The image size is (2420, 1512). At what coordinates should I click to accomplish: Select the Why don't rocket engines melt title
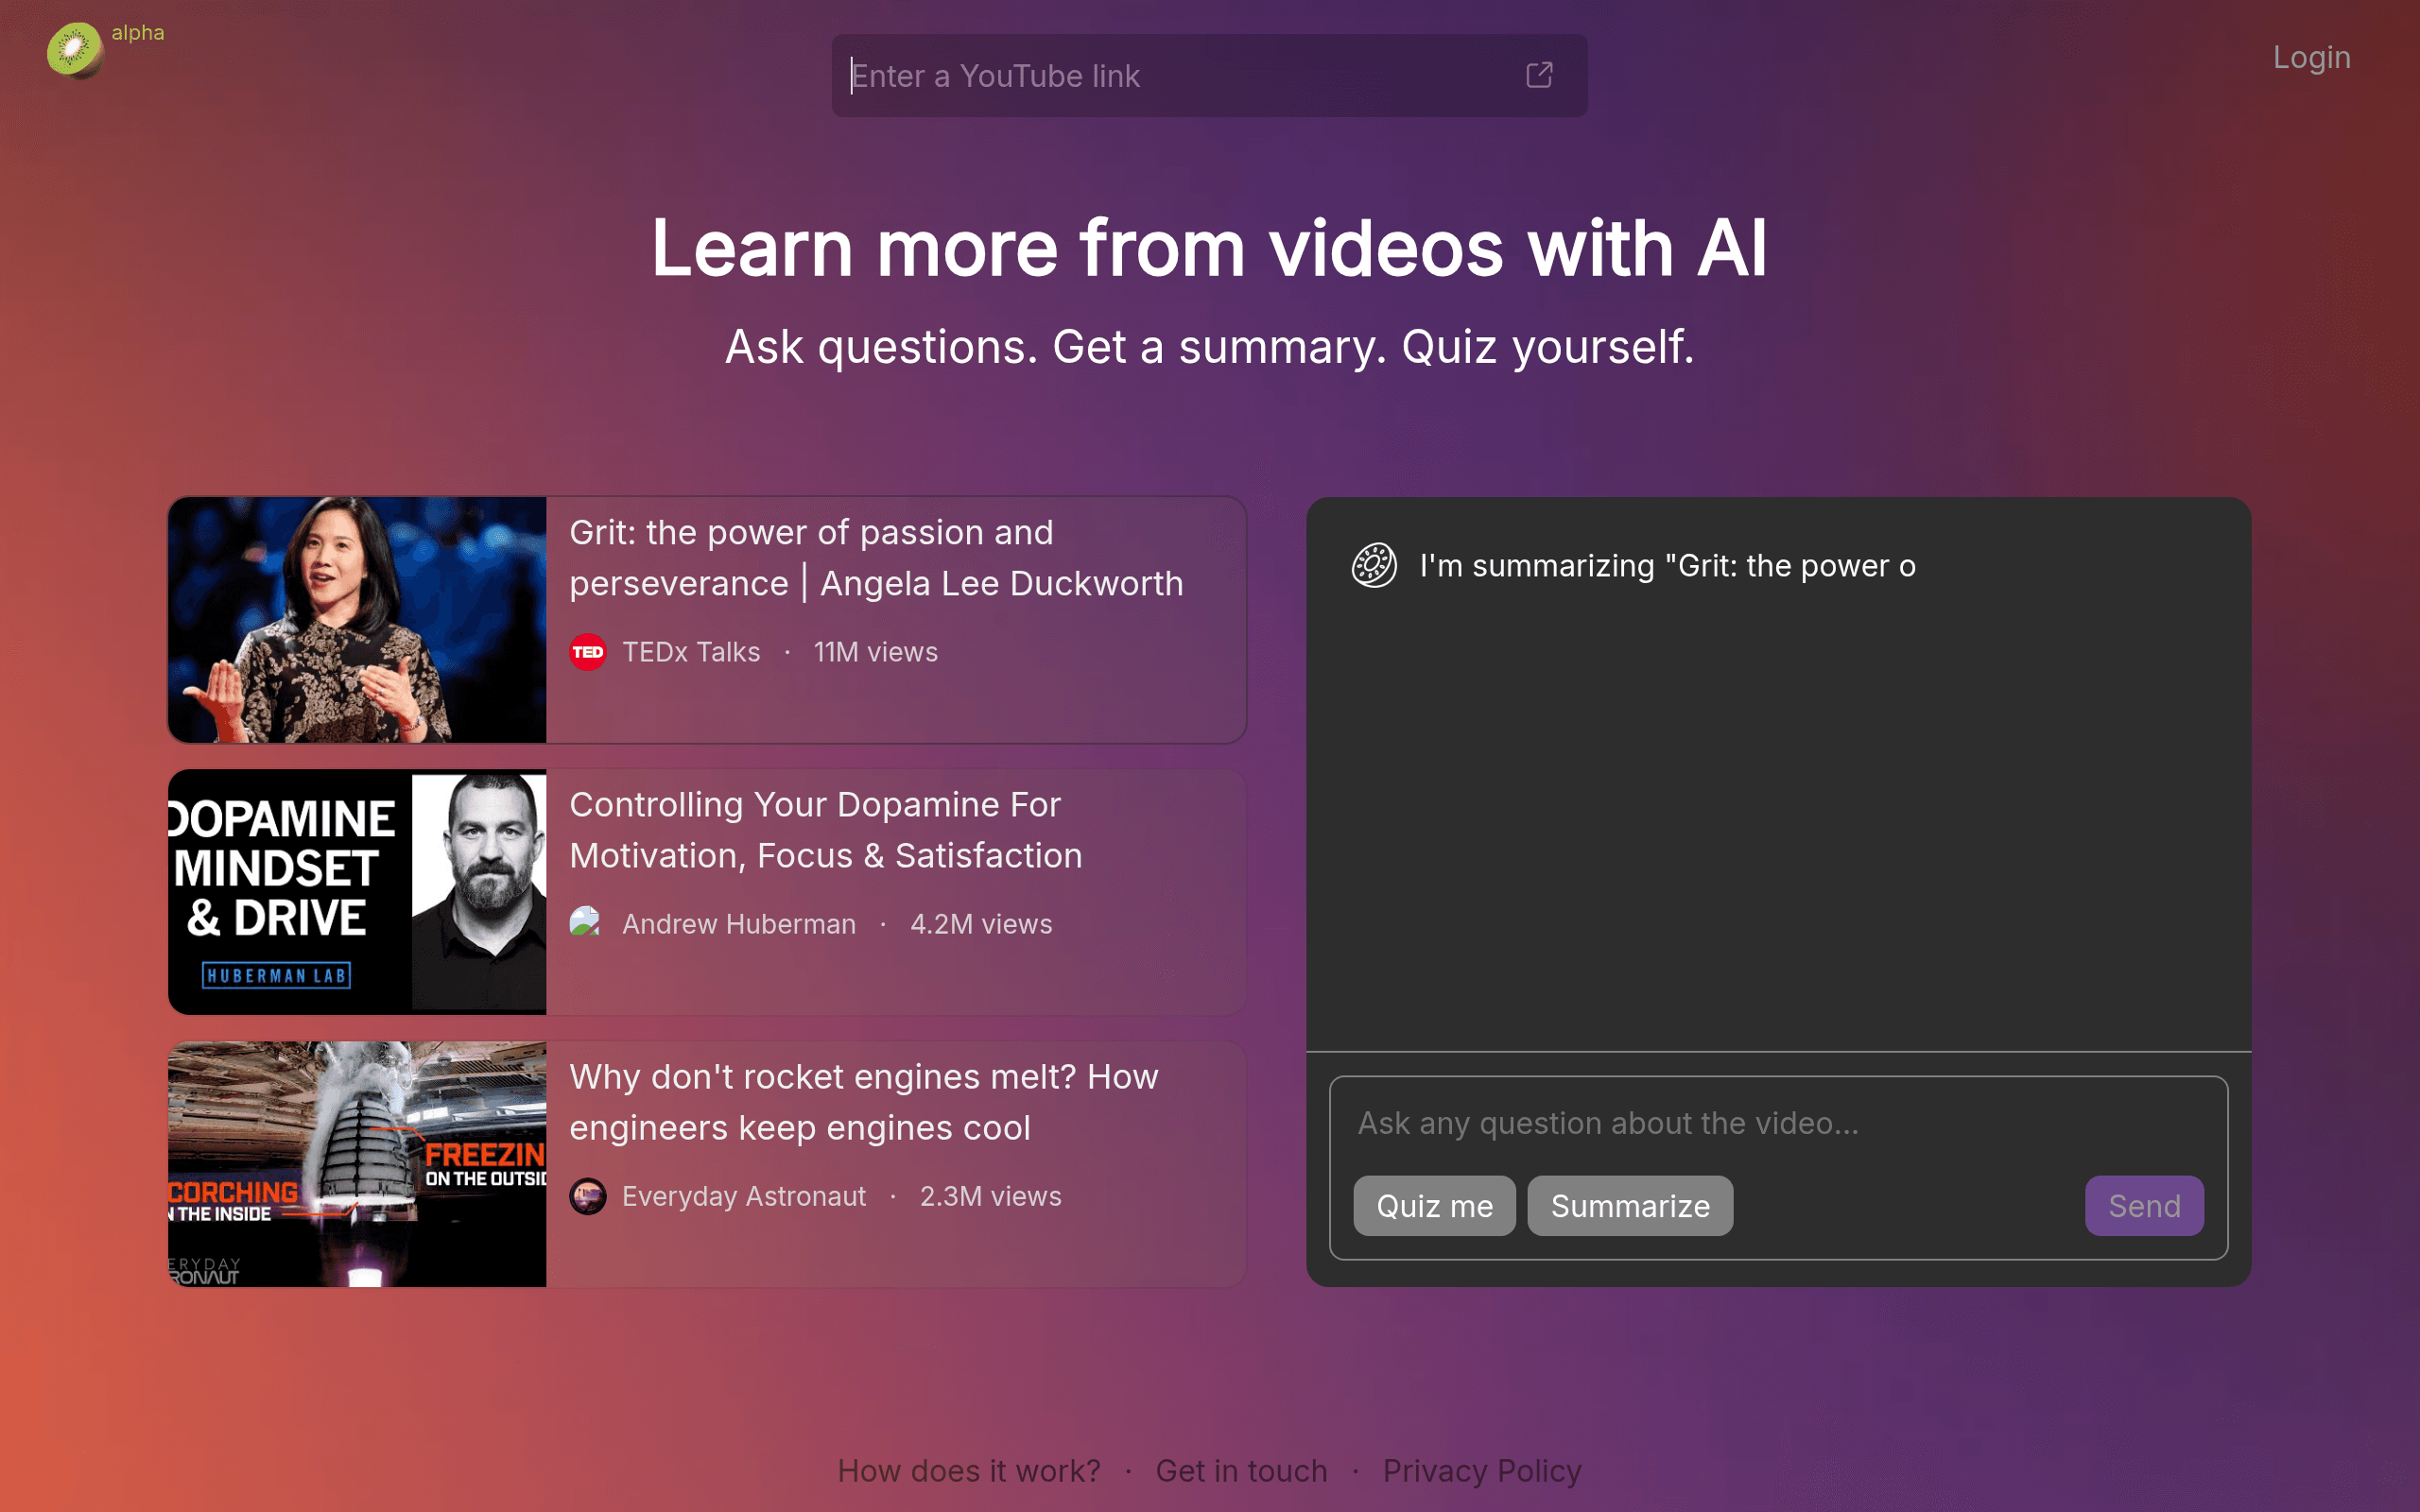[864, 1102]
